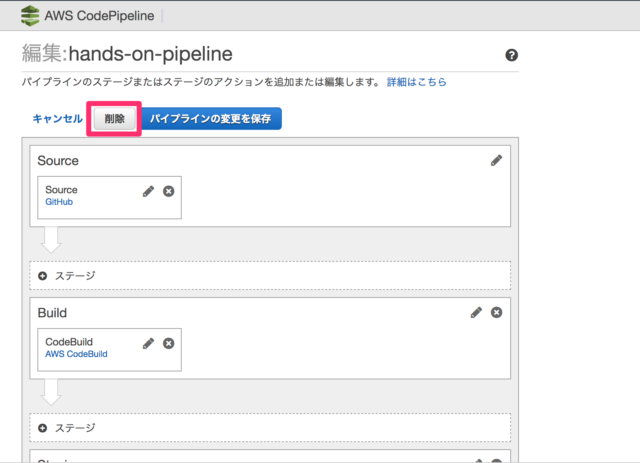Edit the Source stage with its pencil icon
Image resolution: width=640 pixels, height=463 pixels.
(496, 160)
